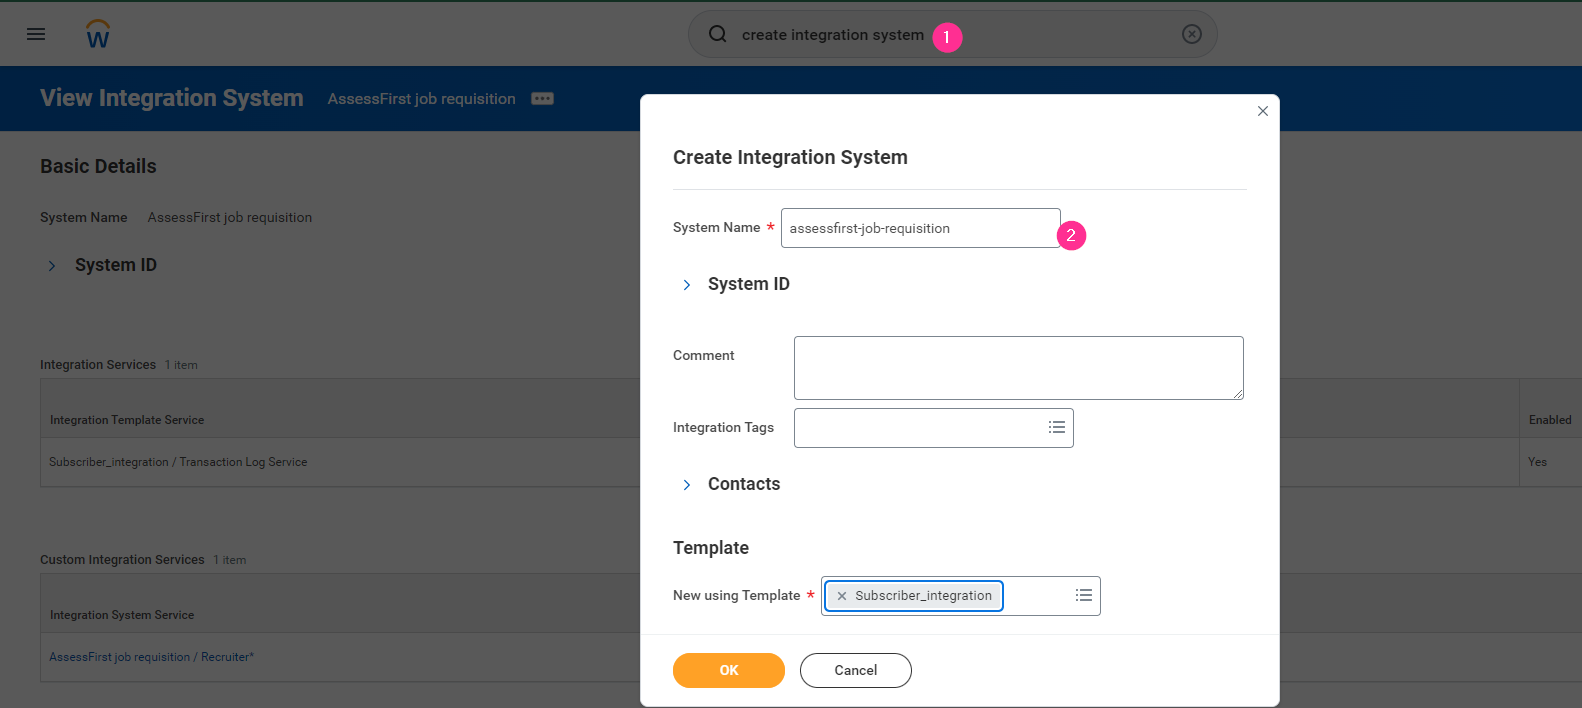Click the Workday logo

click(98, 35)
